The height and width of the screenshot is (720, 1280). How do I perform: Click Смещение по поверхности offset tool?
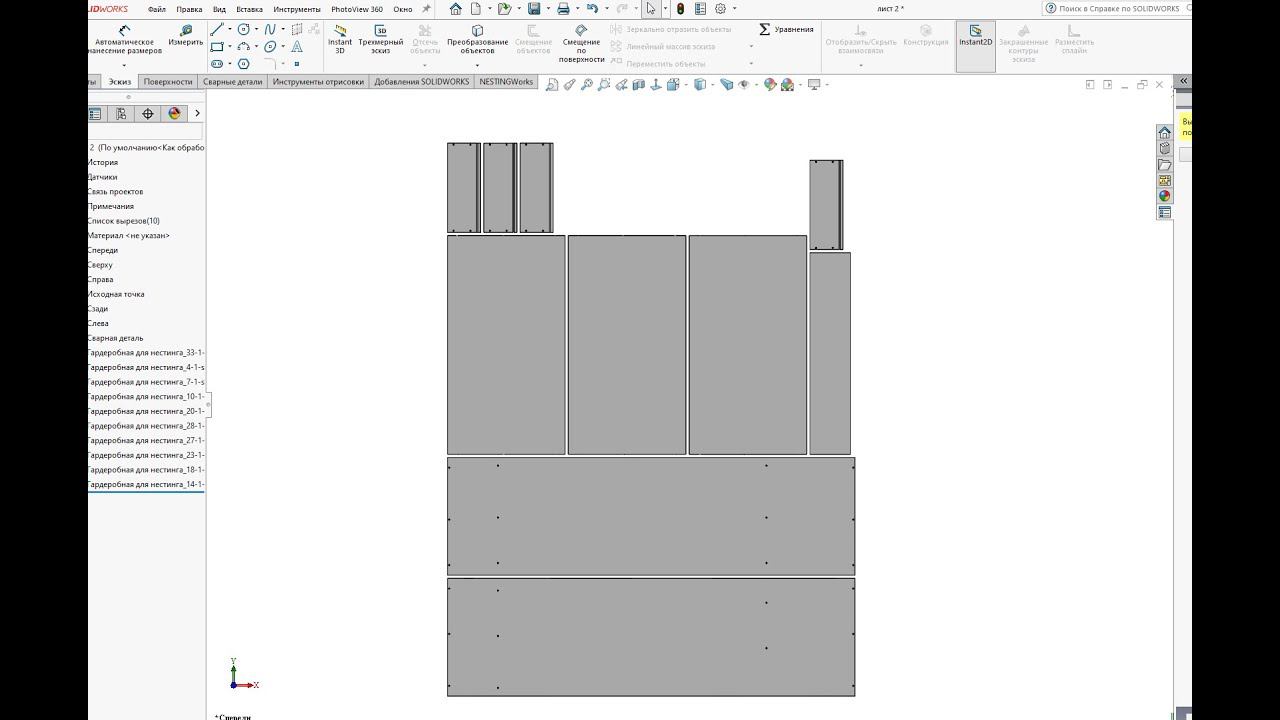coord(581,44)
